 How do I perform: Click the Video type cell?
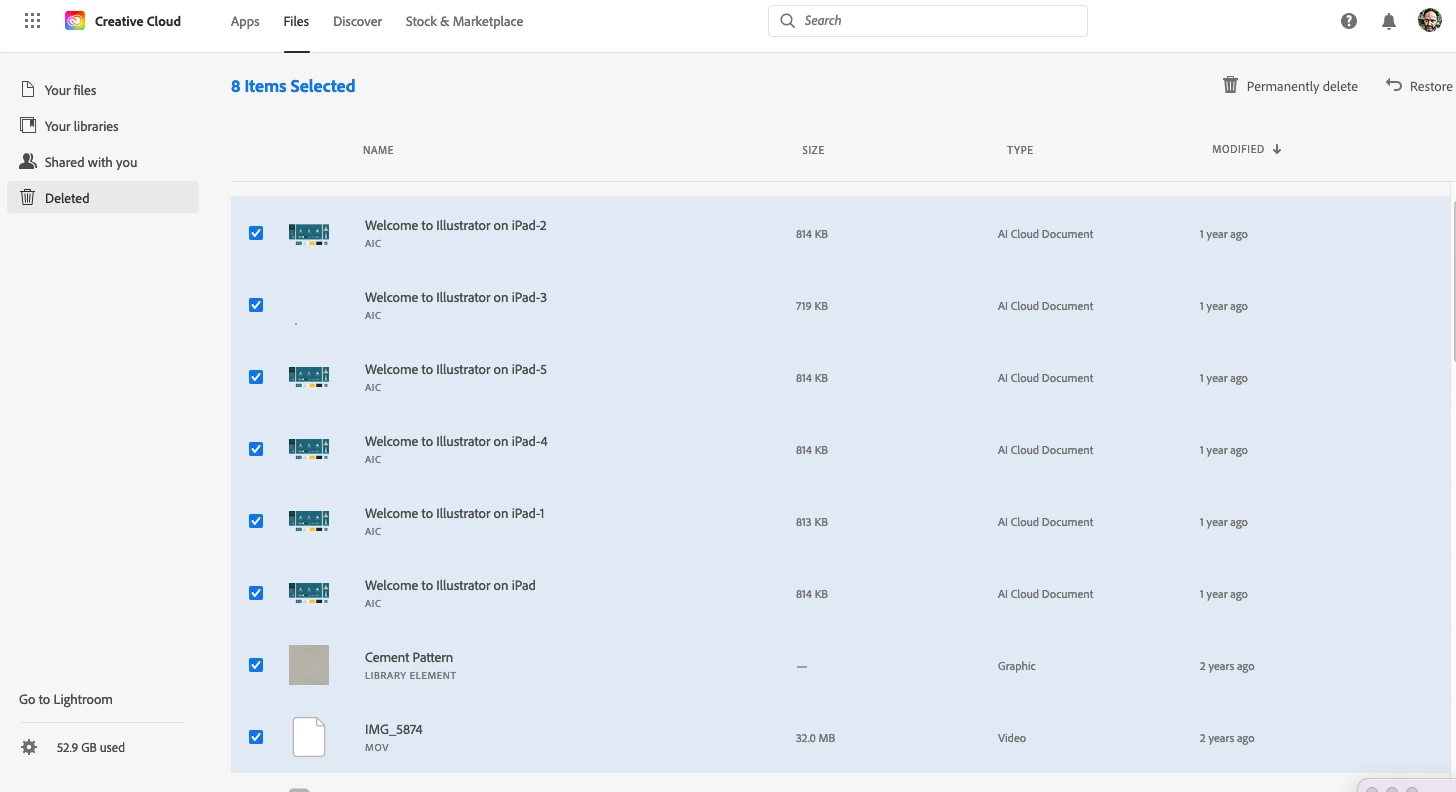(1012, 738)
